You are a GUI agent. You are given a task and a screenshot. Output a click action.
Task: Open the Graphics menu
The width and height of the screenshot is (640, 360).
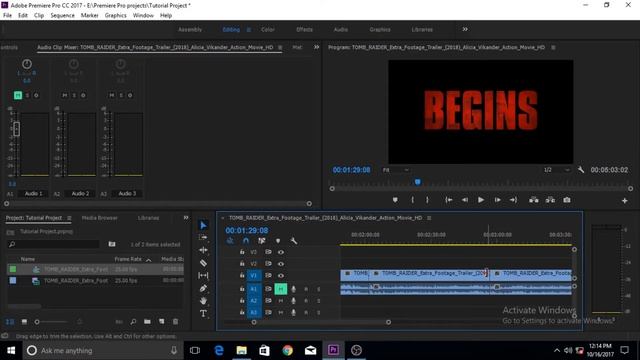(x=116, y=16)
